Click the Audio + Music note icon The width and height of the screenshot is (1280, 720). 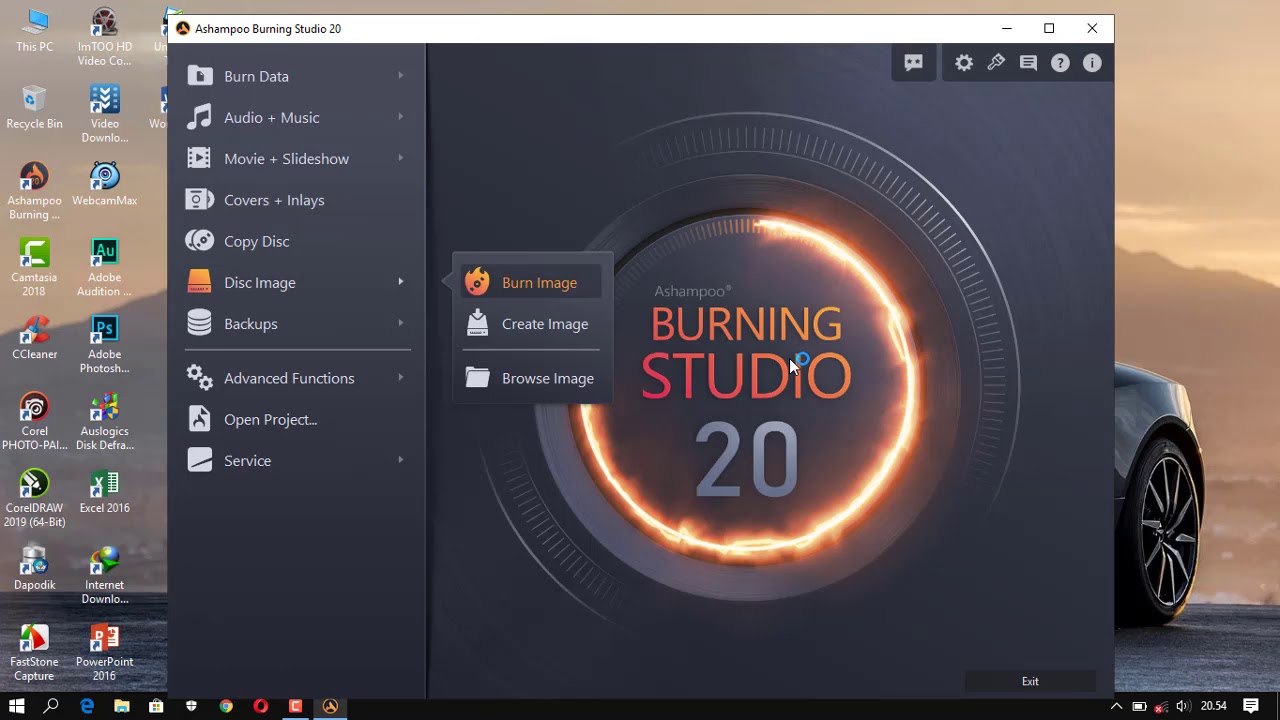[x=200, y=117]
